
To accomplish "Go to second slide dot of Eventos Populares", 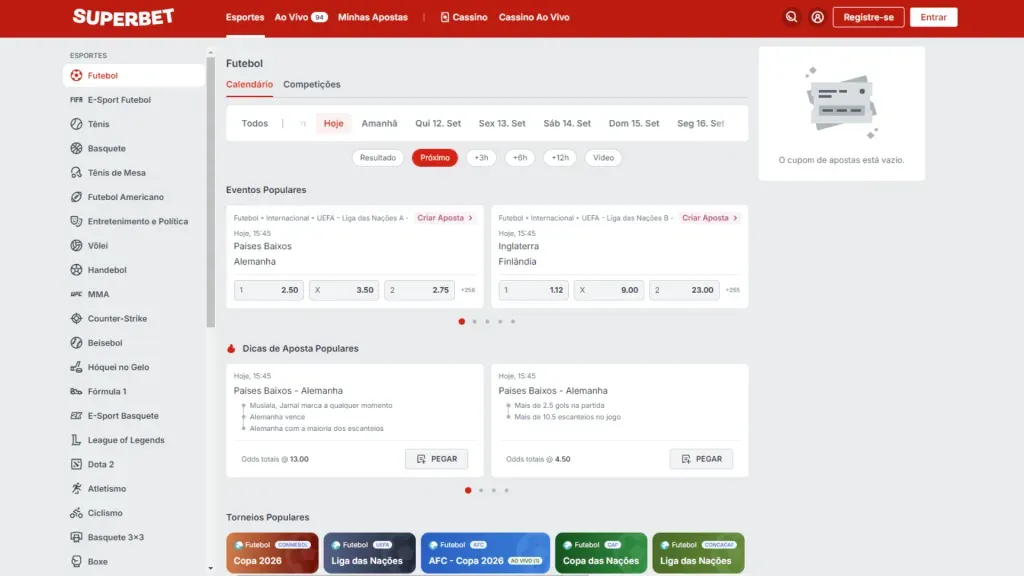I will pyautogui.click(x=474, y=322).
